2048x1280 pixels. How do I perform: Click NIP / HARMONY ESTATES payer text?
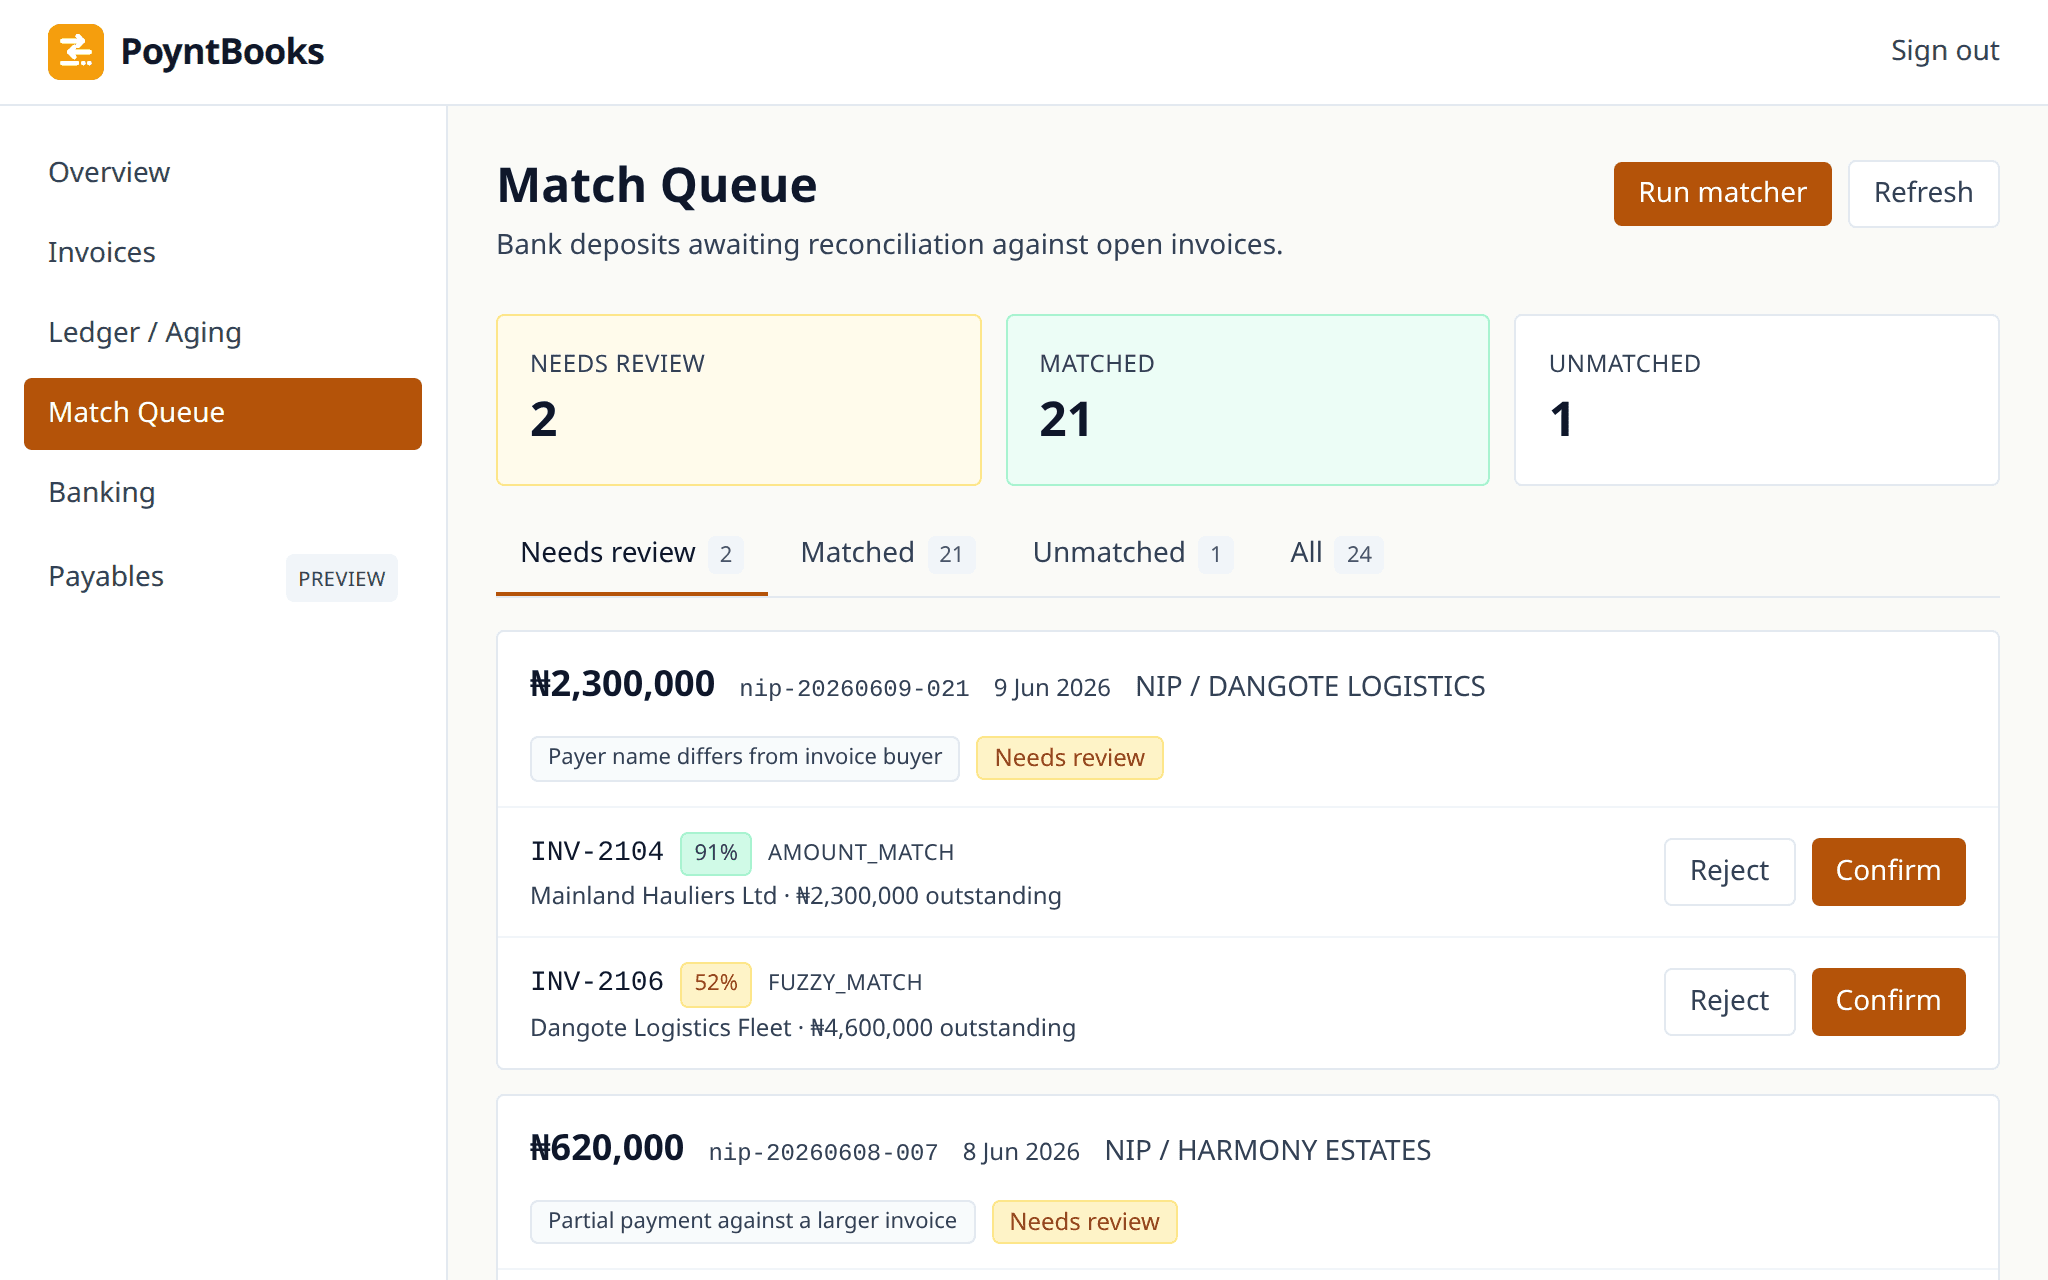pyautogui.click(x=1268, y=1151)
